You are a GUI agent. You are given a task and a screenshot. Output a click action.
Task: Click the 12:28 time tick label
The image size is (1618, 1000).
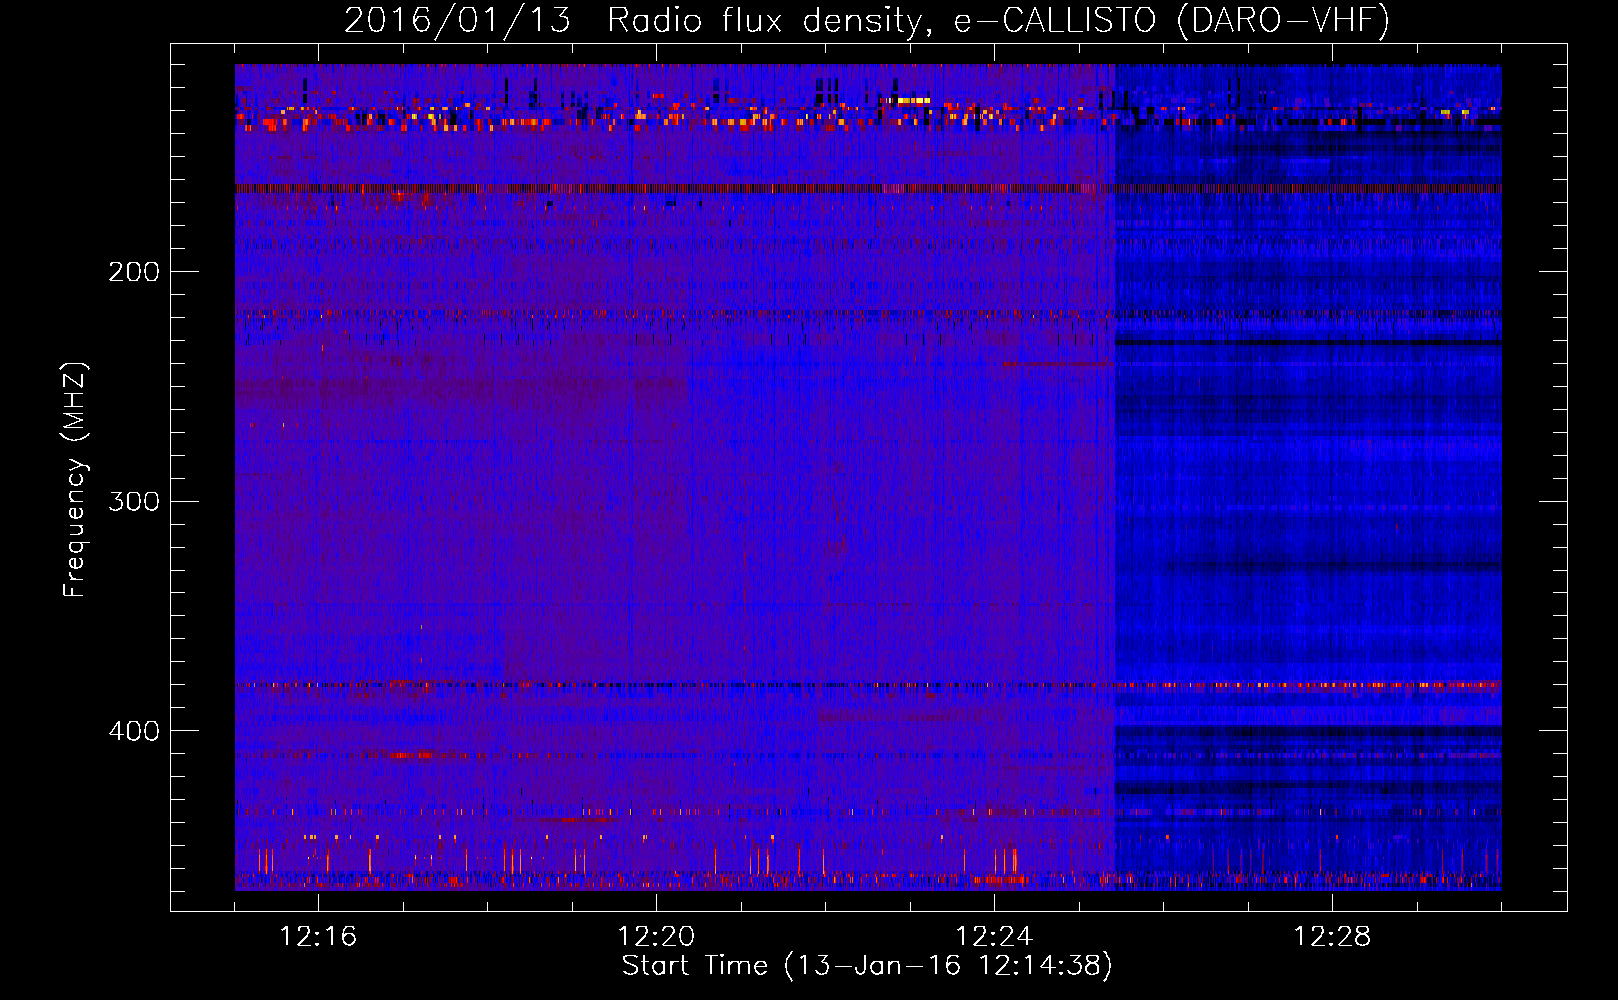(x=1332, y=937)
